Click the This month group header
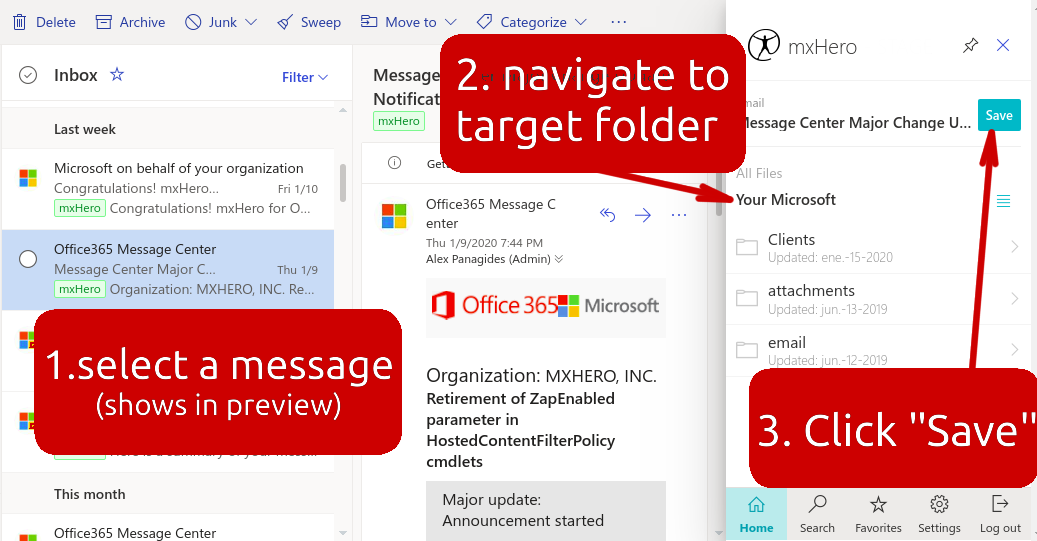The height and width of the screenshot is (541, 1037). (89, 495)
